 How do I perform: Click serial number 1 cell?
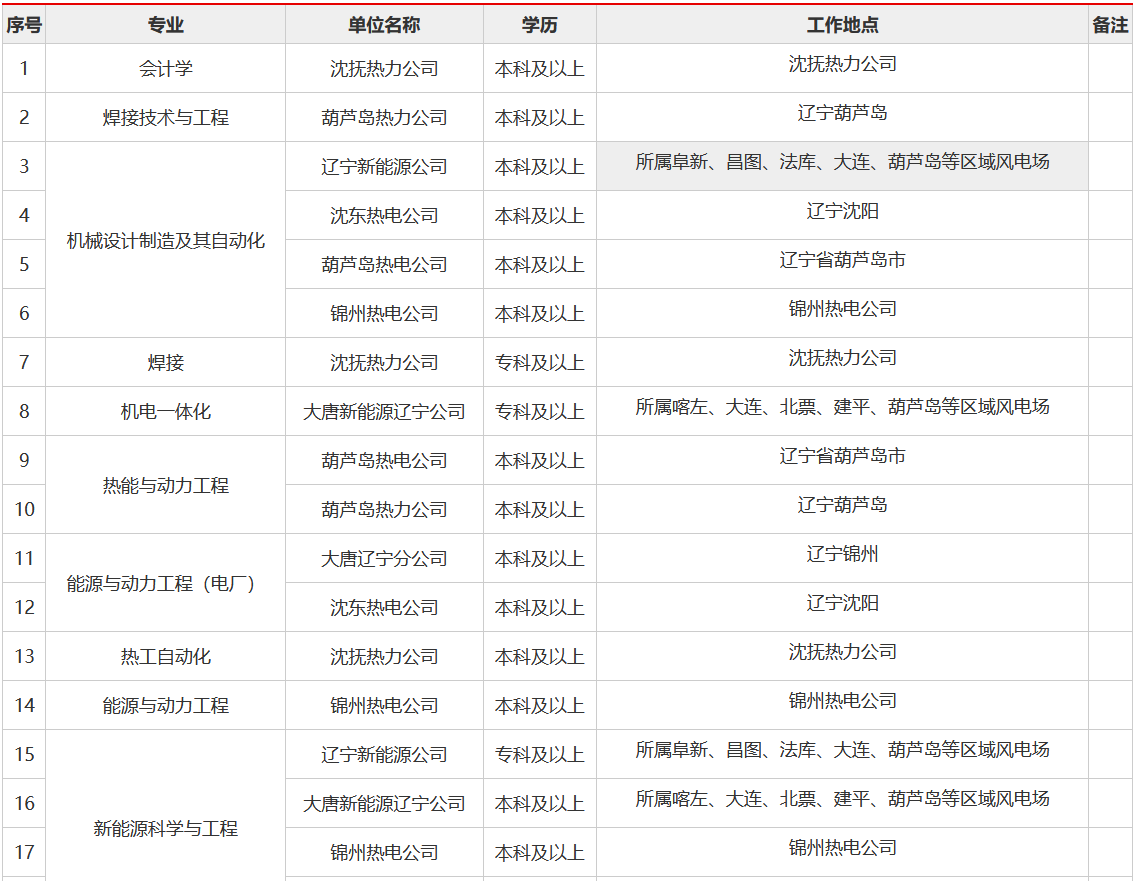24,69
